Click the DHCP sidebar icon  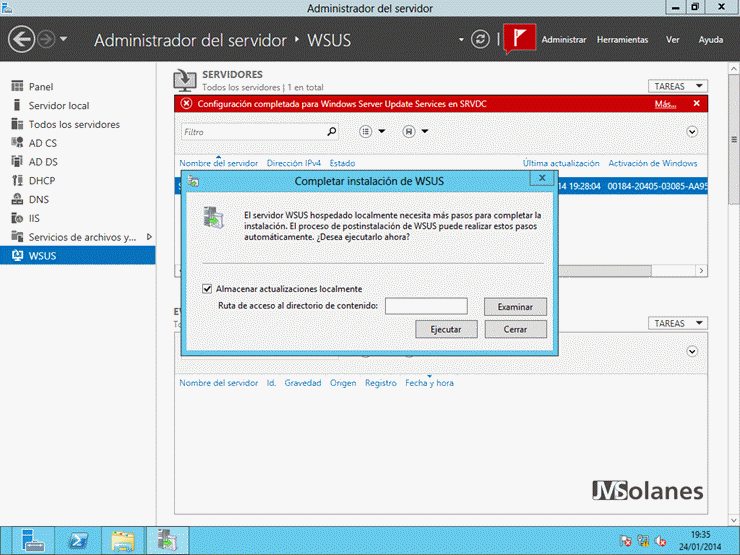pyautogui.click(x=17, y=180)
